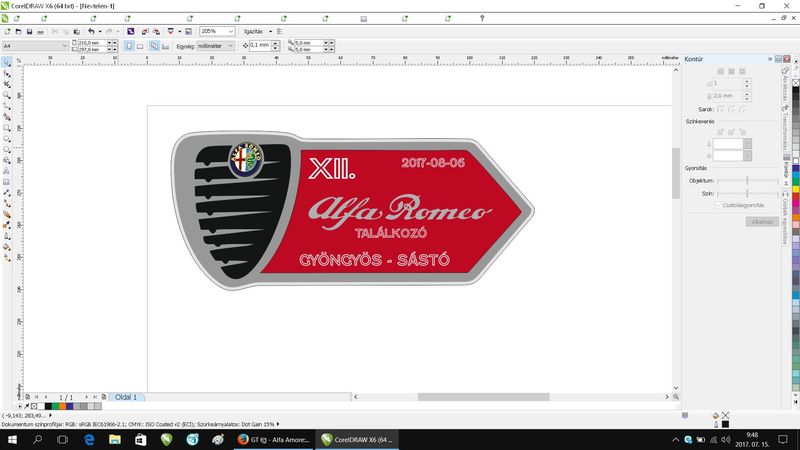Click the page width field 210,0 mm
The image size is (800, 450).
click(92, 43)
